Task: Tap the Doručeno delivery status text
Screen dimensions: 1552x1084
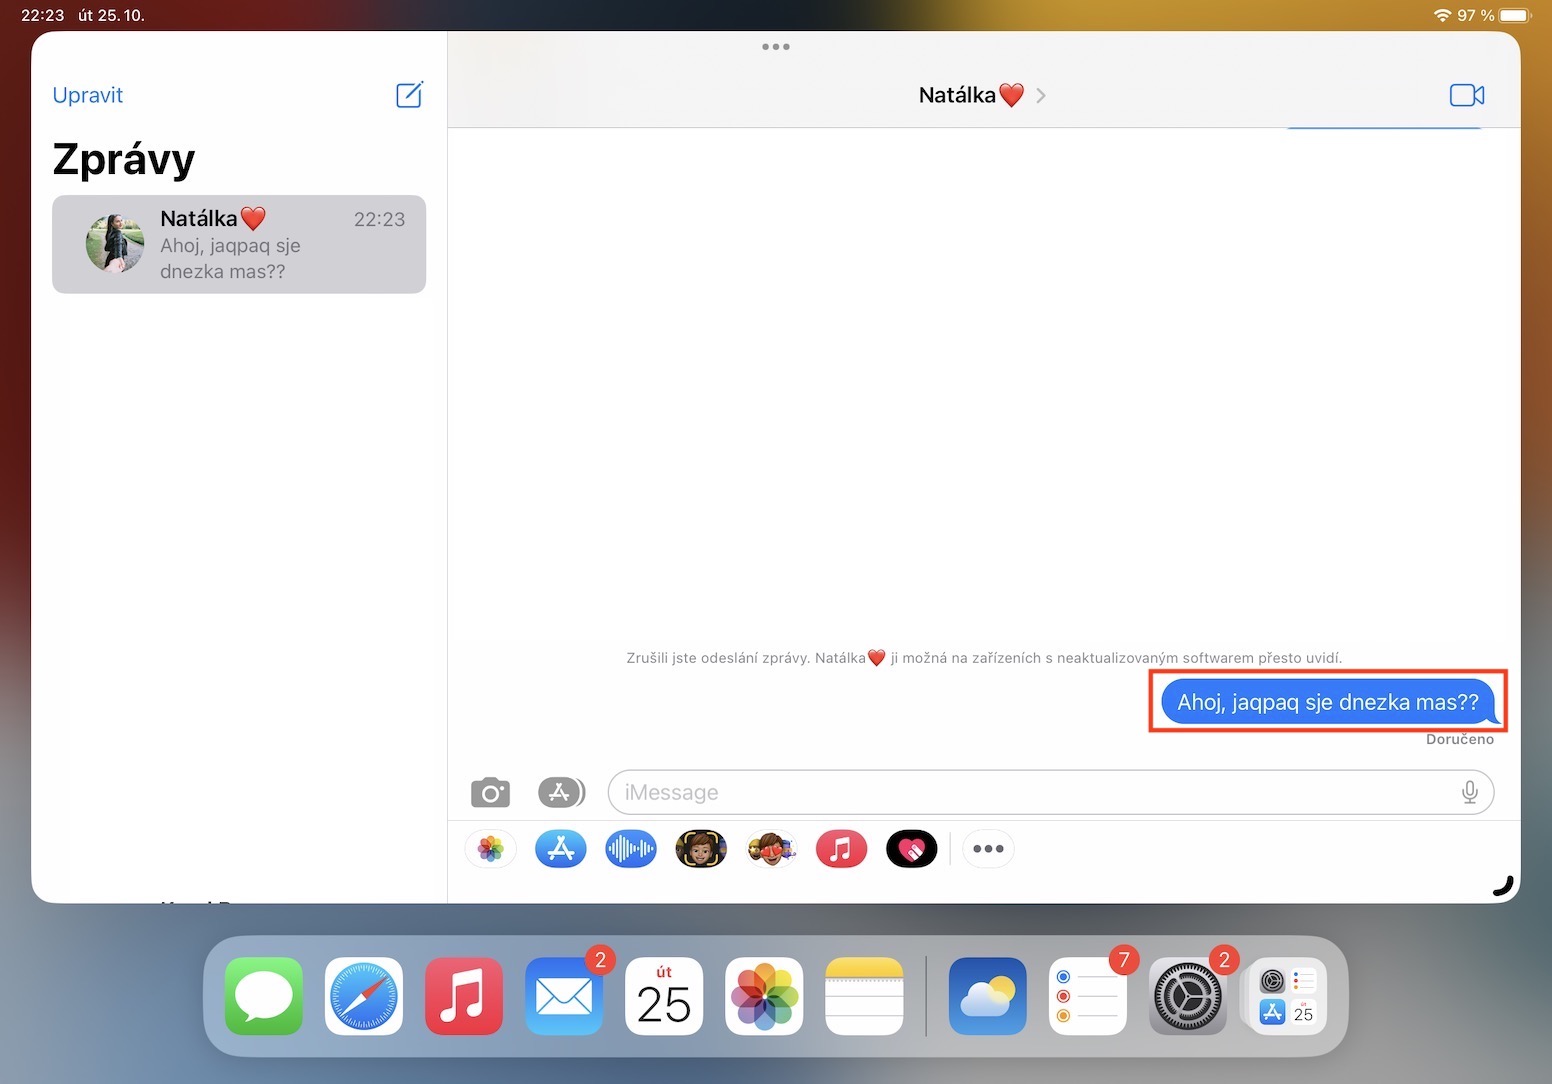Action: (x=1460, y=739)
